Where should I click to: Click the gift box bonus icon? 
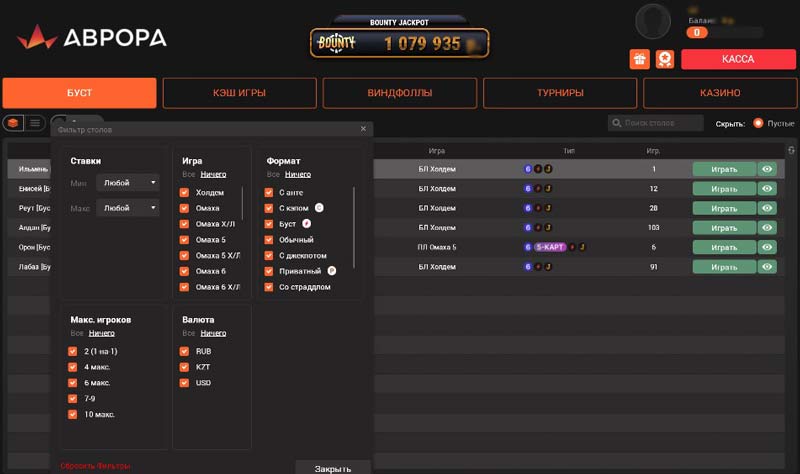(640, 60)
